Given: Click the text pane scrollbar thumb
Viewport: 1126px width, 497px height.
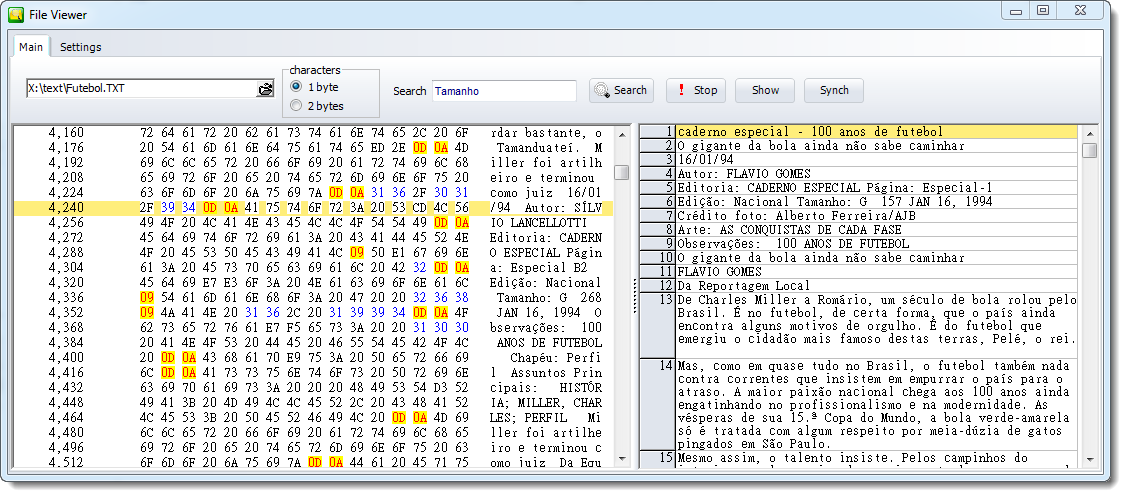Looking at the screenshot, I should point(1089,151).
